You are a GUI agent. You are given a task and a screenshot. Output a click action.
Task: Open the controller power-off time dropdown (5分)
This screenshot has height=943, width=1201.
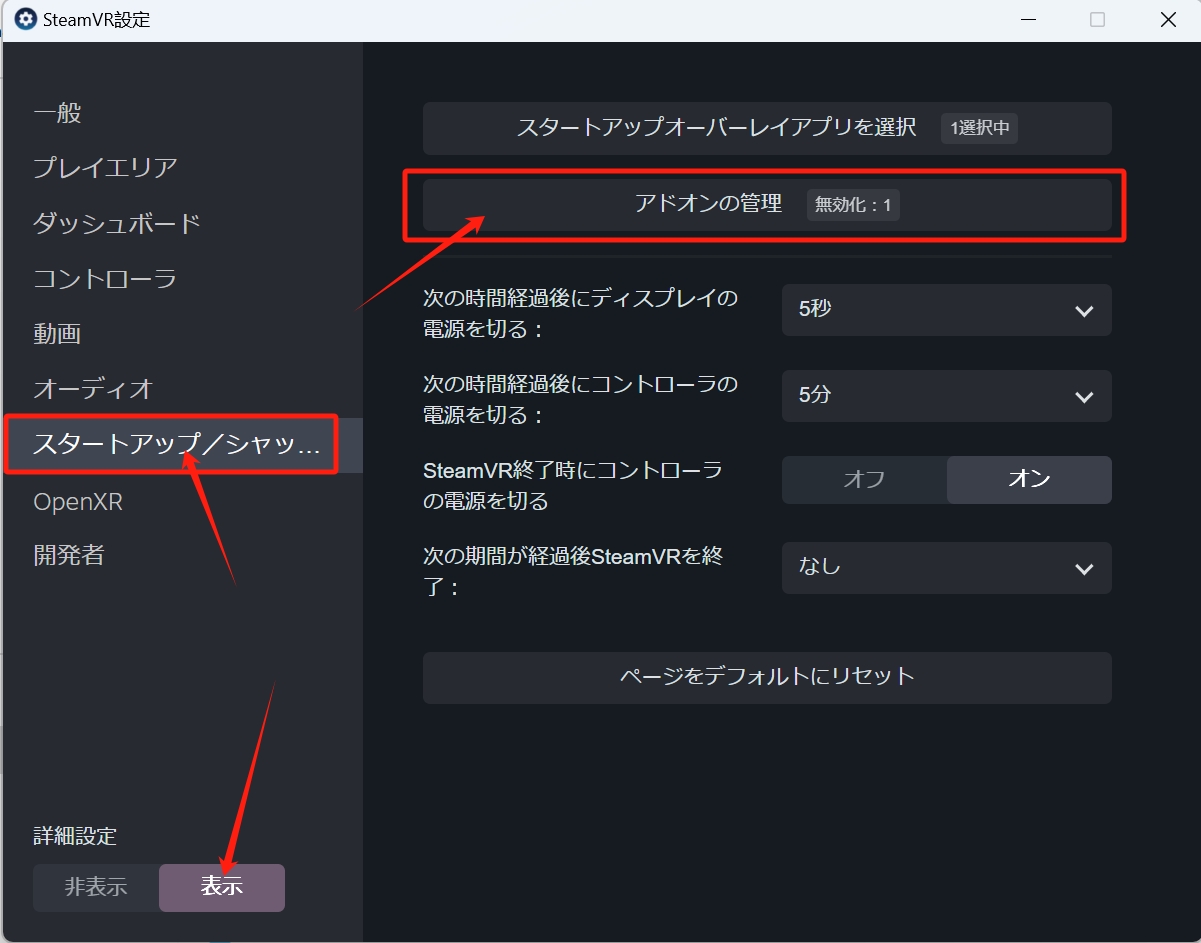pyautogui.click(x=946, y=396)
